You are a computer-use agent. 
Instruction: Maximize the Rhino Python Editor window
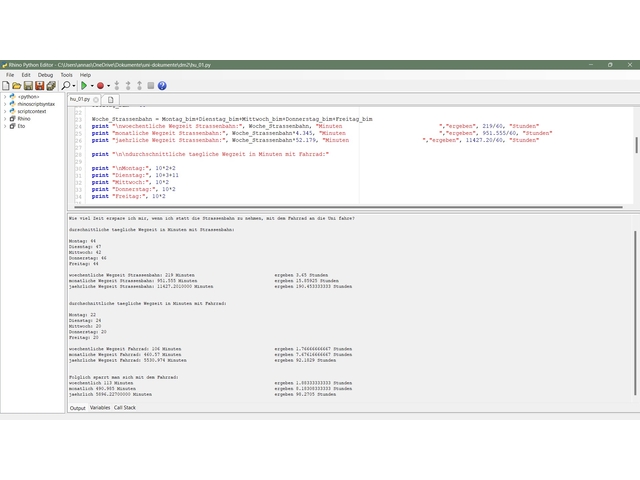610,64
